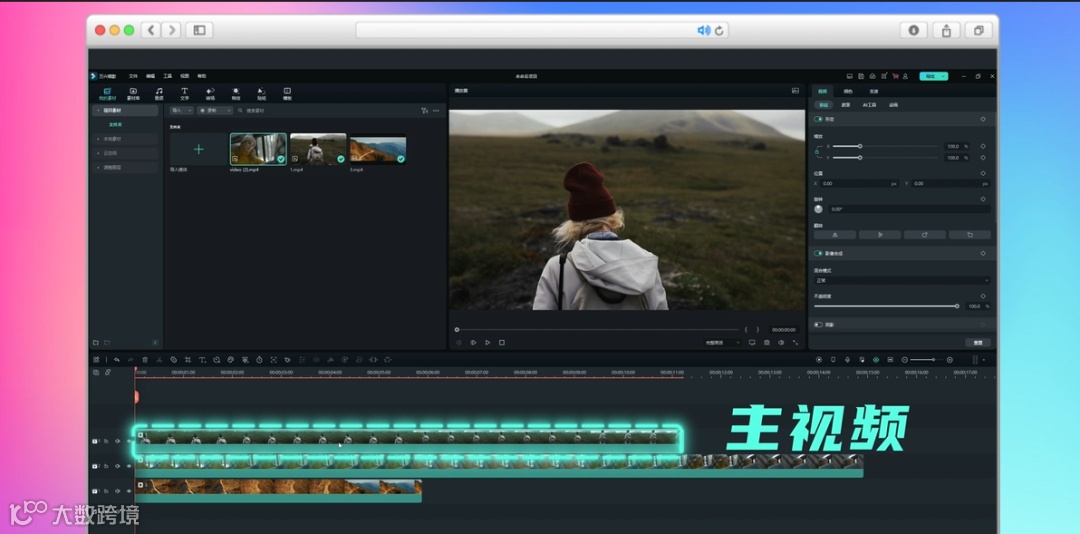Flip the clip horizontally

(835, 235)
